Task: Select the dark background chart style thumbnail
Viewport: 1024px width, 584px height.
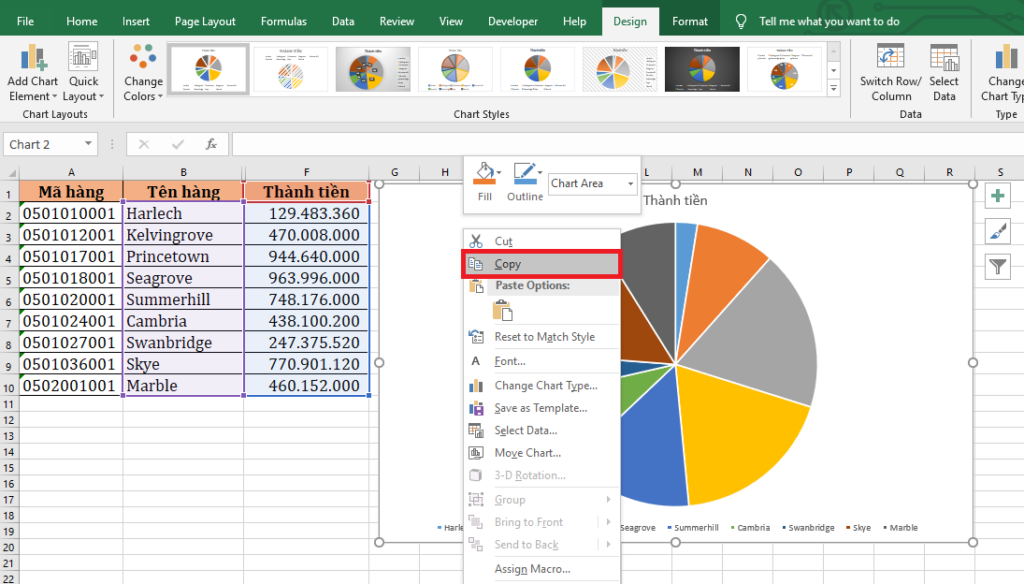Action: tap(702, 69)
